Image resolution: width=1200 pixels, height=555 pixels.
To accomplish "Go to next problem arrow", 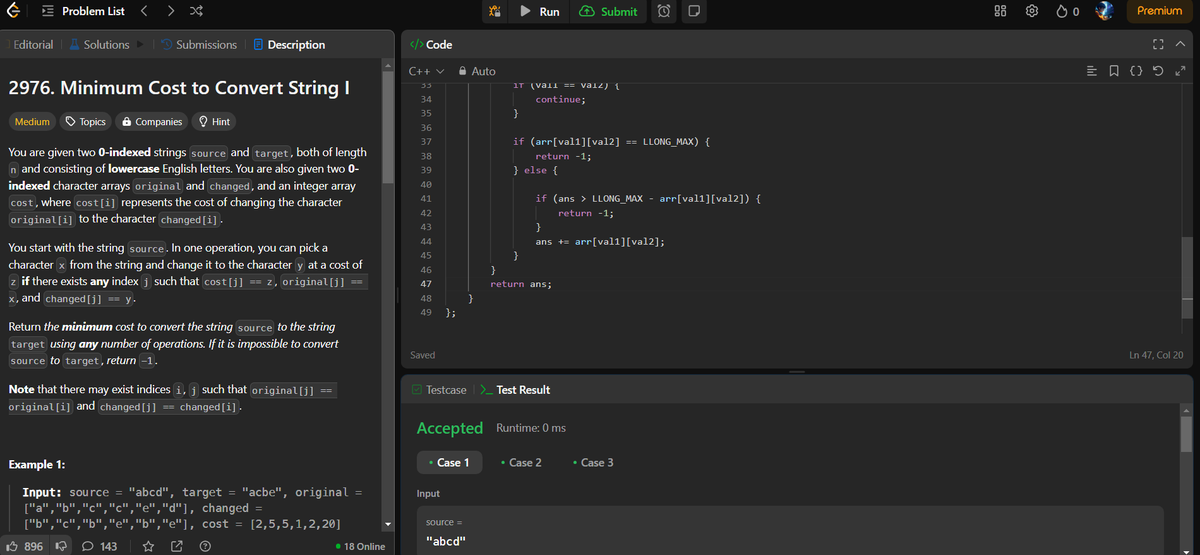I will point(171,11).
